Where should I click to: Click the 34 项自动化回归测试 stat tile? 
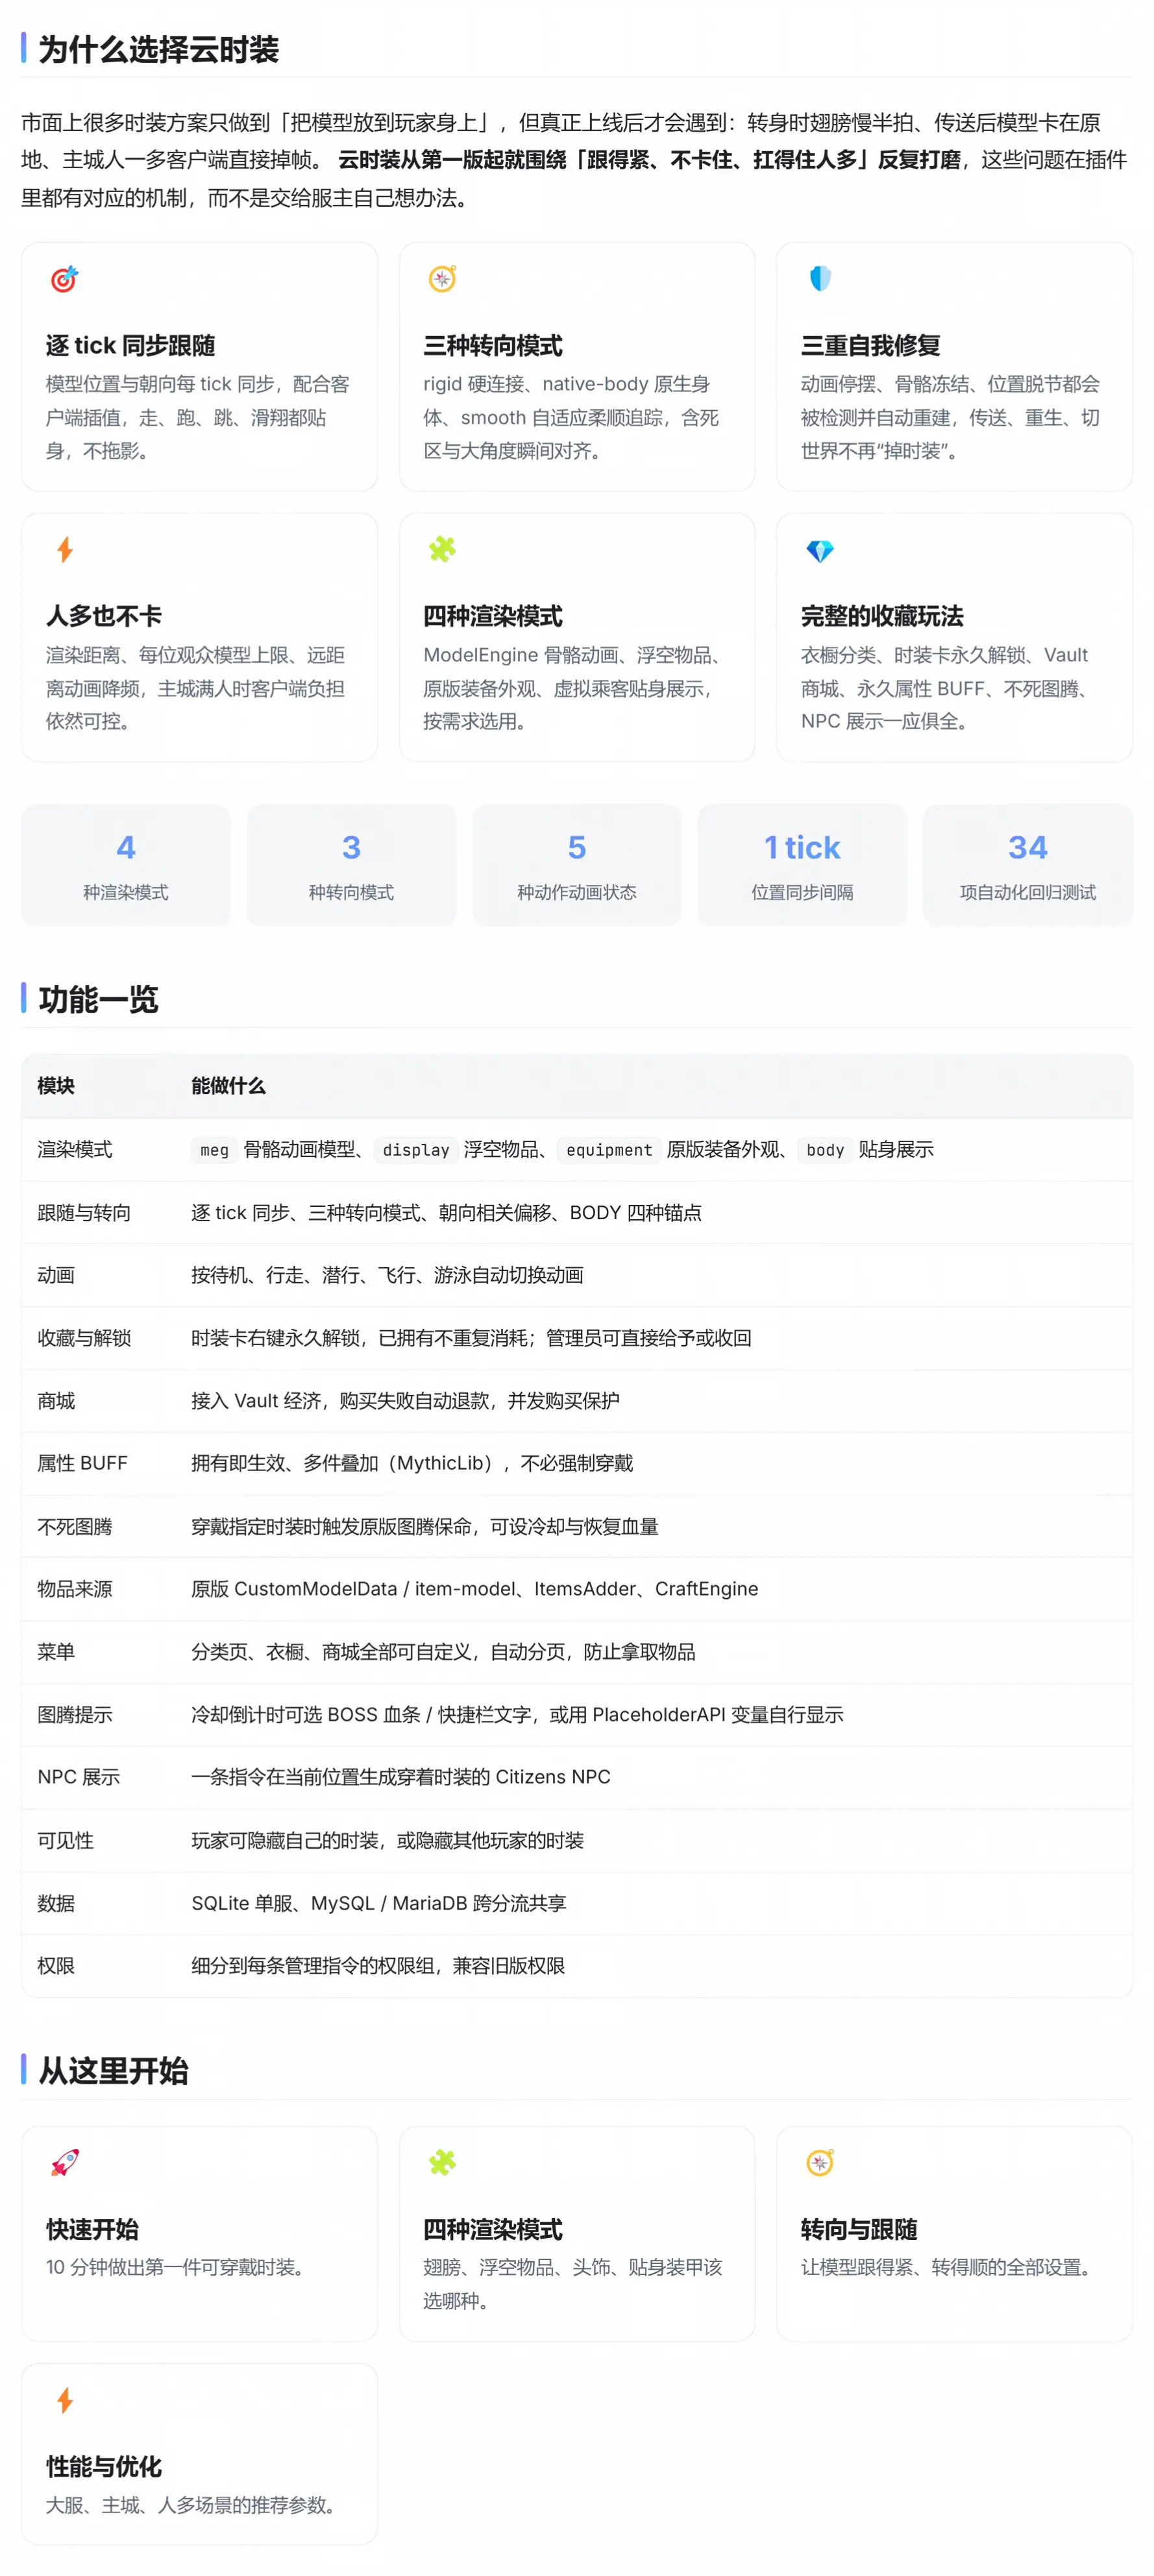1028,865
